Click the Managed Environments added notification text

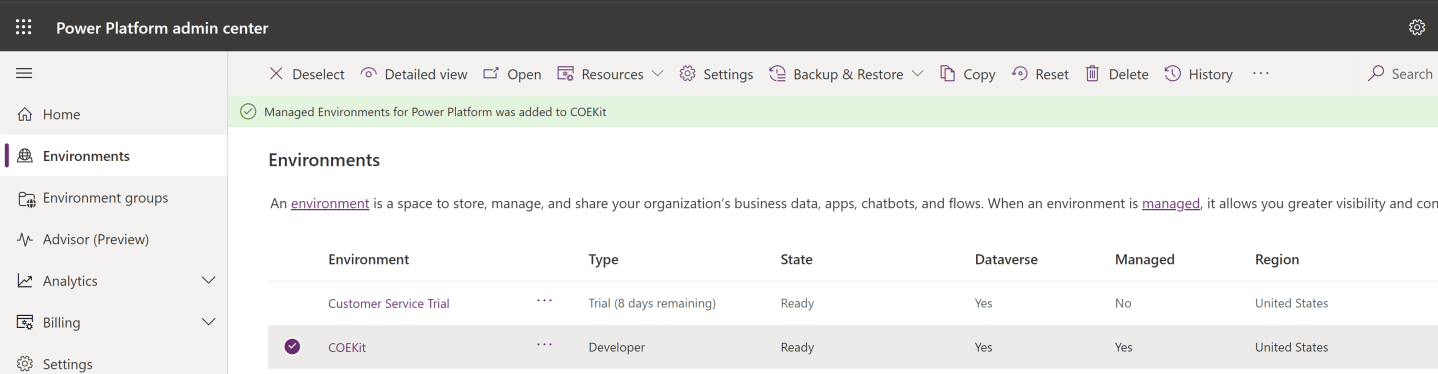click(x=435, y=112)
